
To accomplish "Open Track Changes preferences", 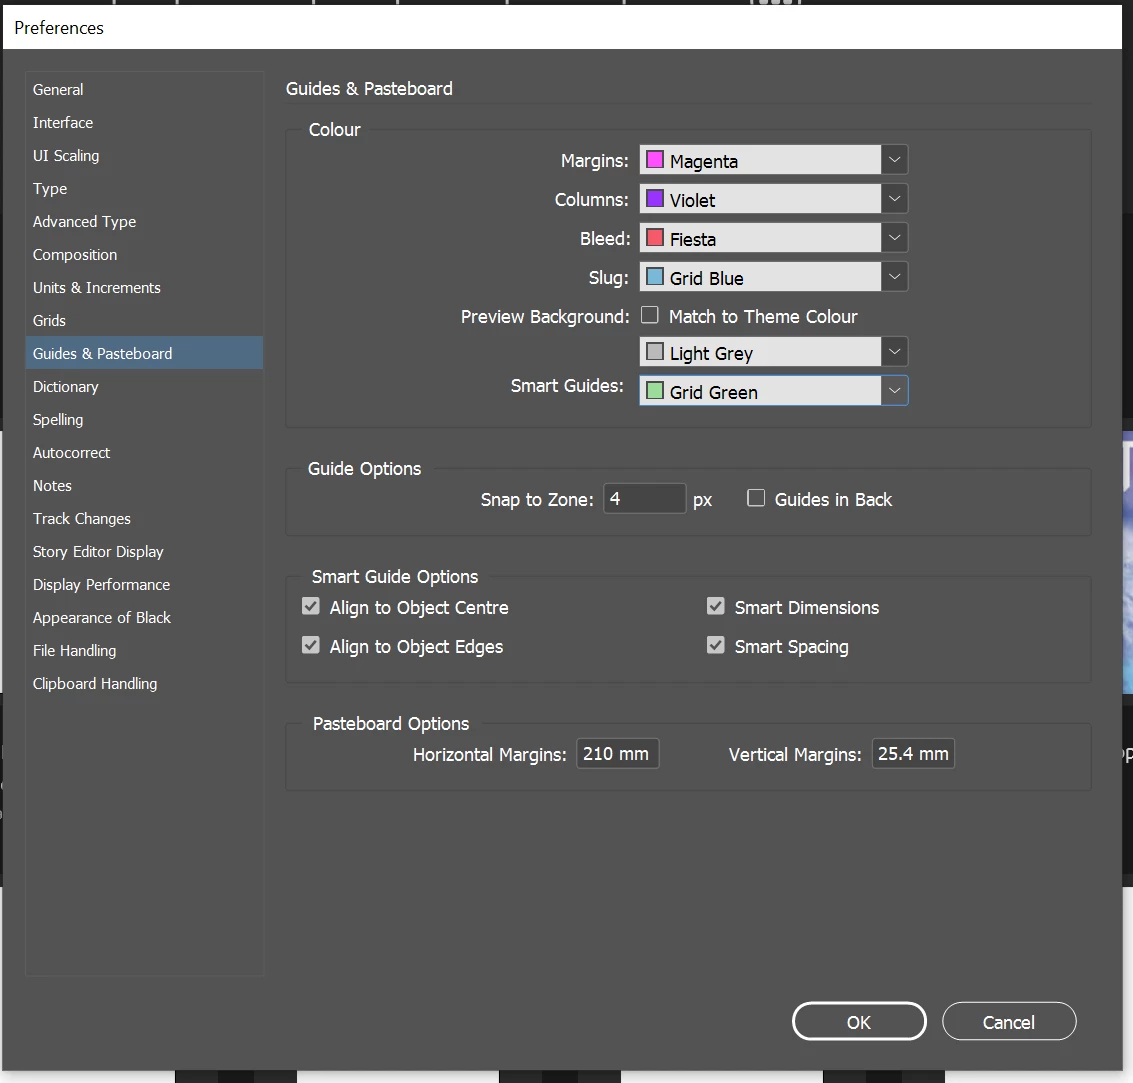I will click(144, 519).
